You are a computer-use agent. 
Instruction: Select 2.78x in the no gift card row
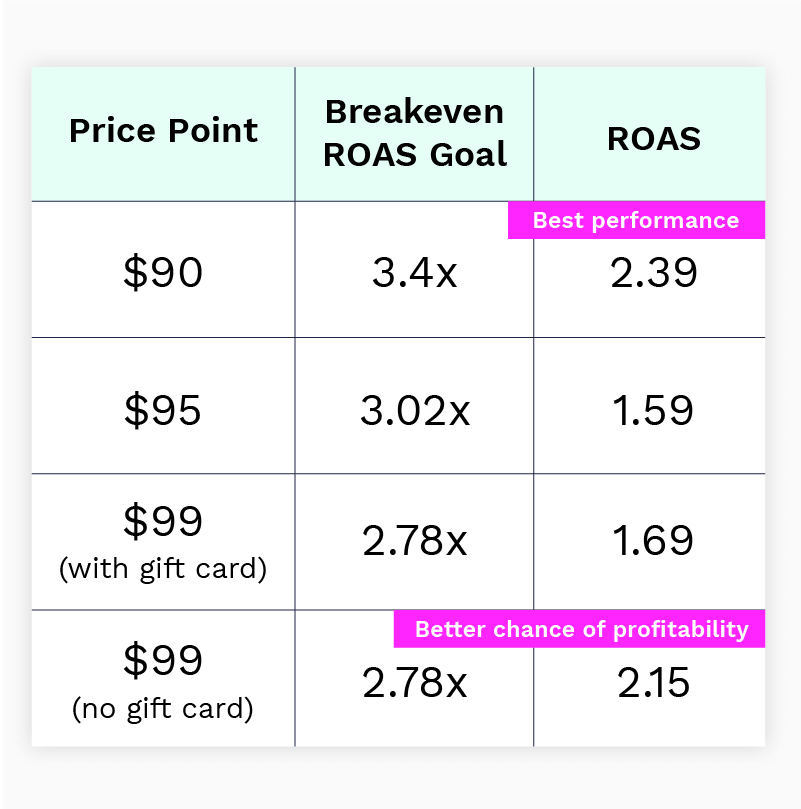(x=414, y=683)
